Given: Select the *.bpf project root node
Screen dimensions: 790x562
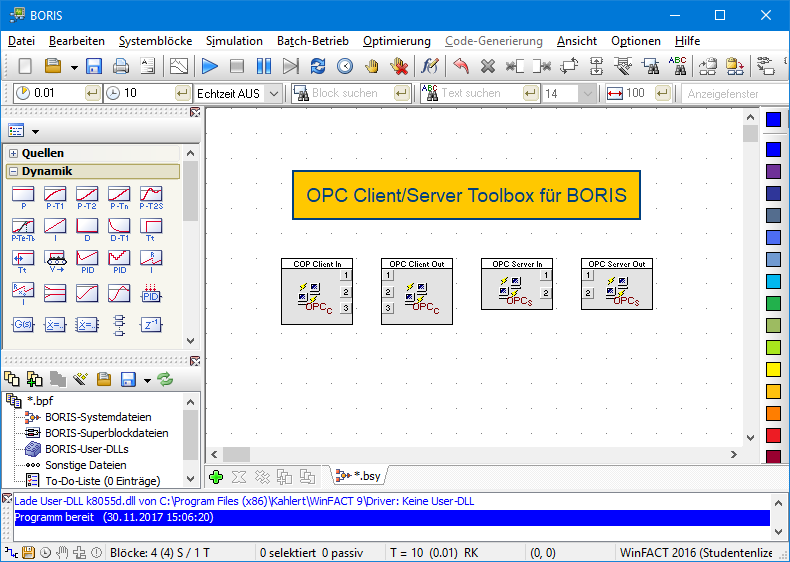Looking at the screenshot, I should point(40,401).
